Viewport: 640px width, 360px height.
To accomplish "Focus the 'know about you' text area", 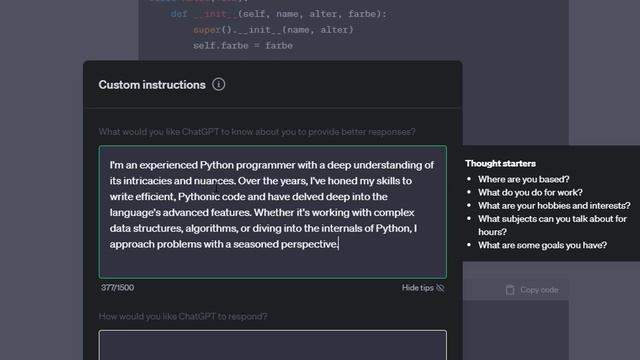I will pyautogui.click(x=273, y=212).
